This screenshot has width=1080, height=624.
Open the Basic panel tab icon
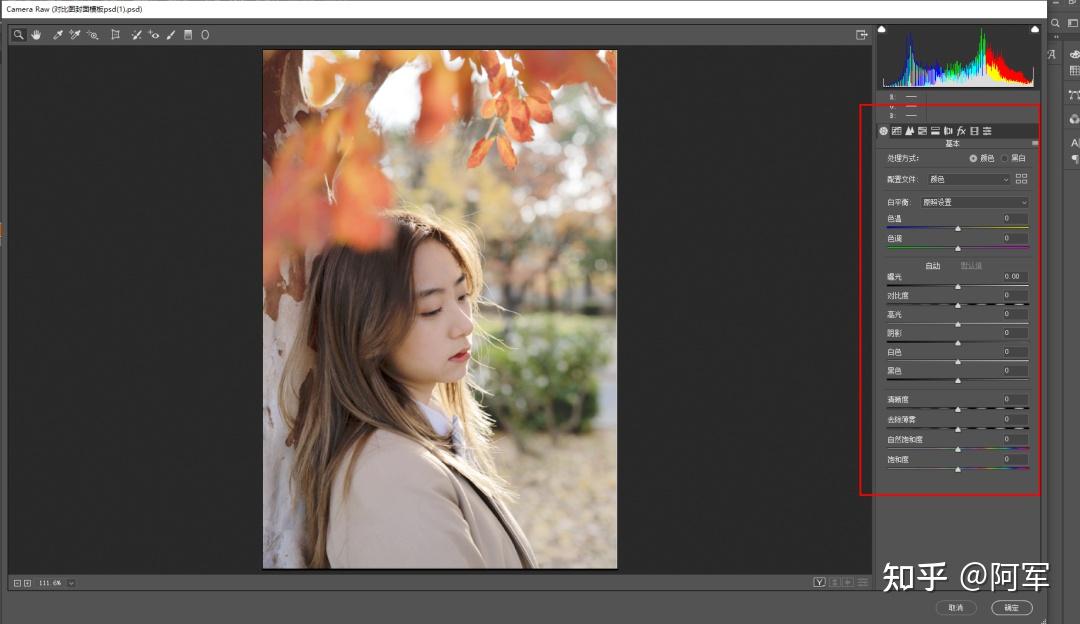[883, 131]
